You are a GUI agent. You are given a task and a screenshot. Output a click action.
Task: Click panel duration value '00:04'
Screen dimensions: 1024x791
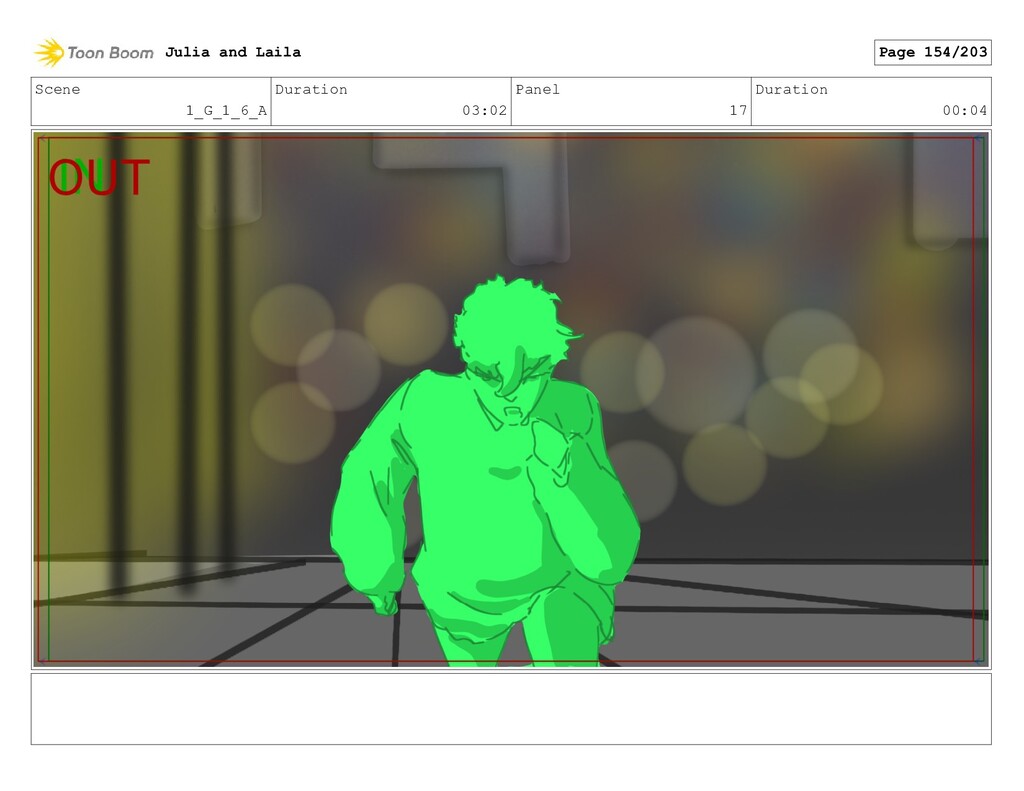coord(965,110)
